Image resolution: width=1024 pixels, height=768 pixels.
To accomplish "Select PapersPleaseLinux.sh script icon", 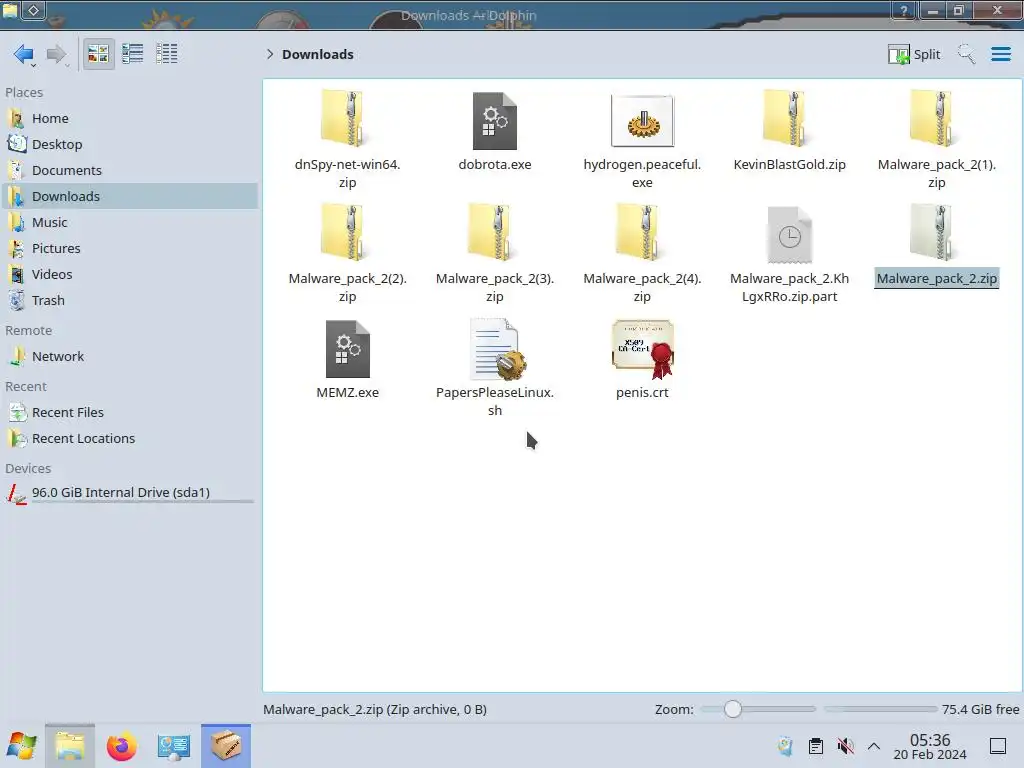I will click(x=498, y=349).
